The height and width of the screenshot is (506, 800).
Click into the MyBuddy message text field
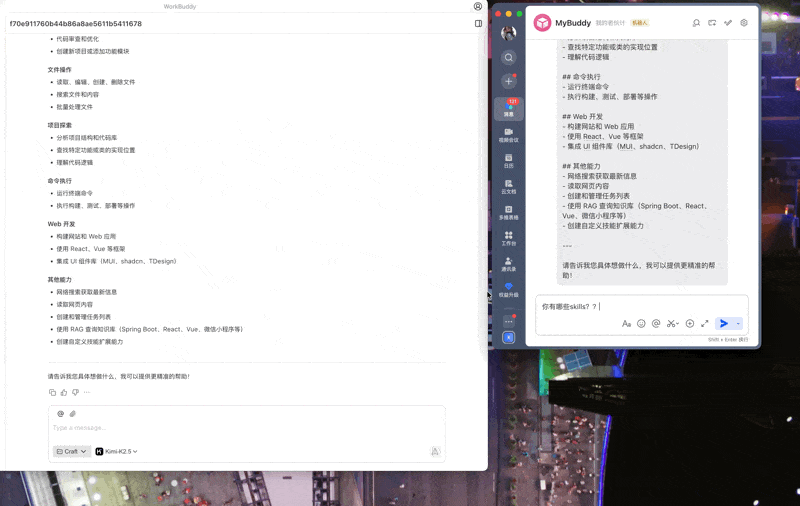[641, 307]
